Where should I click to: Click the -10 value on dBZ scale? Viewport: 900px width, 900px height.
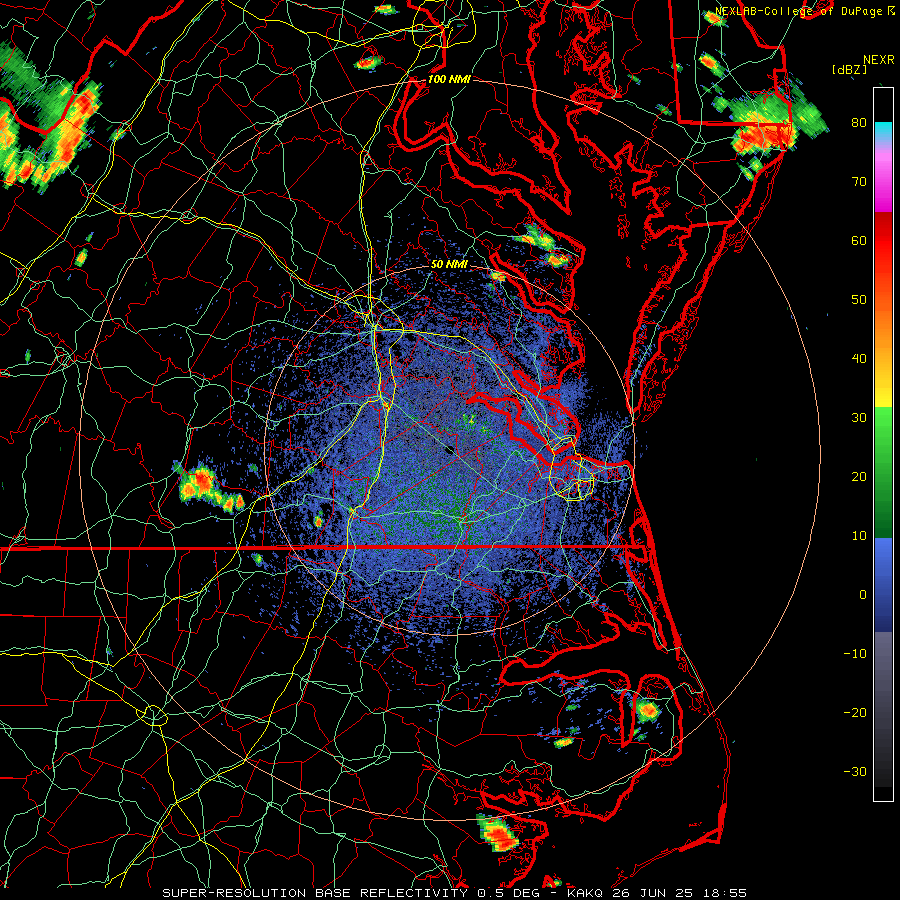click(855, 654)
